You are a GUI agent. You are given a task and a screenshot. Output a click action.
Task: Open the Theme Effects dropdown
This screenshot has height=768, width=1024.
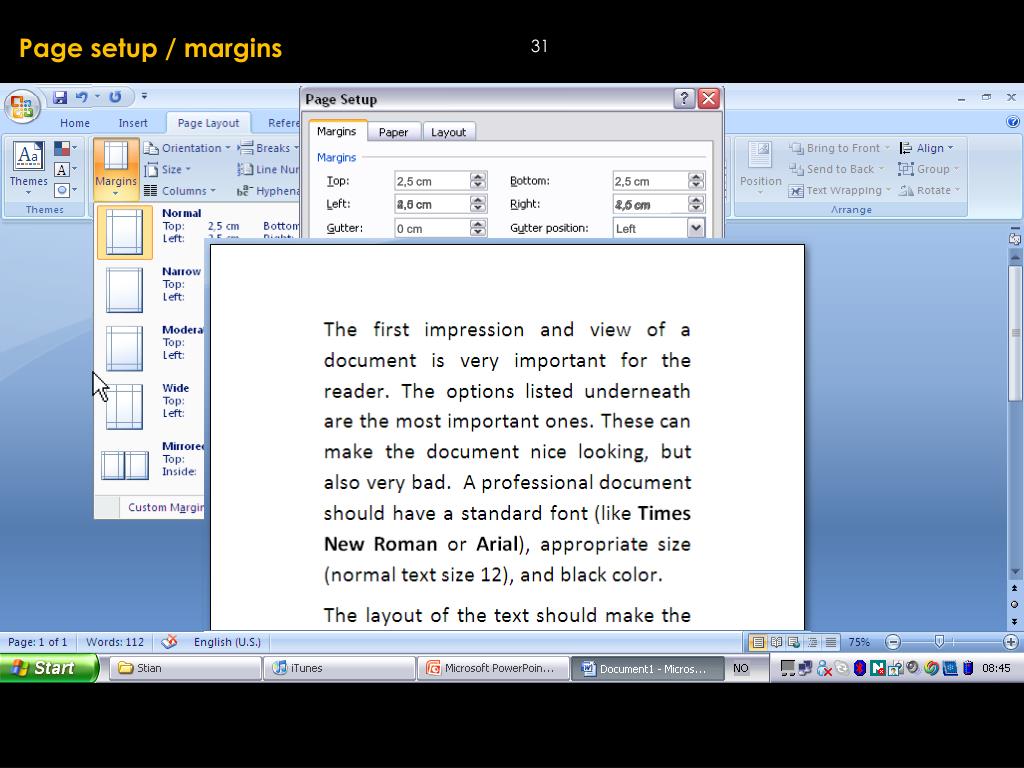65,190
